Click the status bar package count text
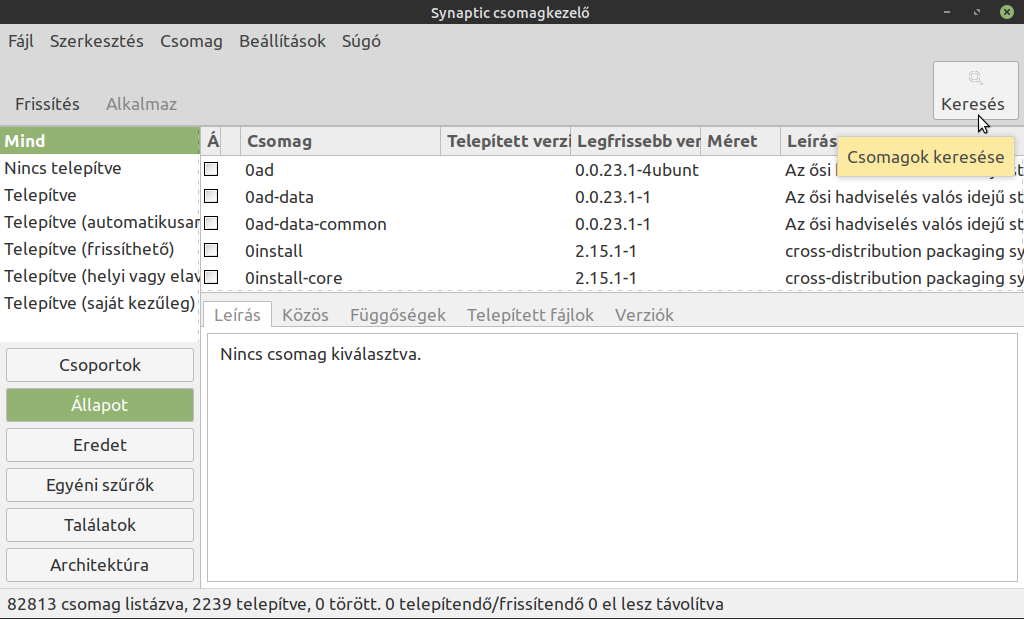 coord(365,604)
